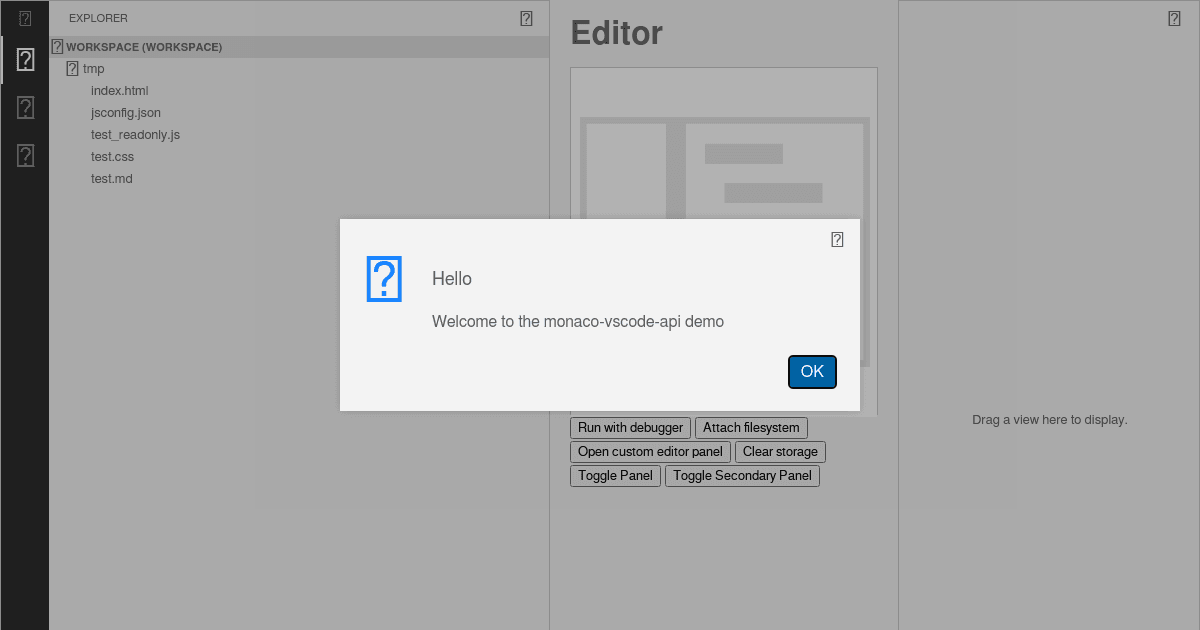Collapse the WORKSPACE (WORKSPACE) section

[299, 47]
